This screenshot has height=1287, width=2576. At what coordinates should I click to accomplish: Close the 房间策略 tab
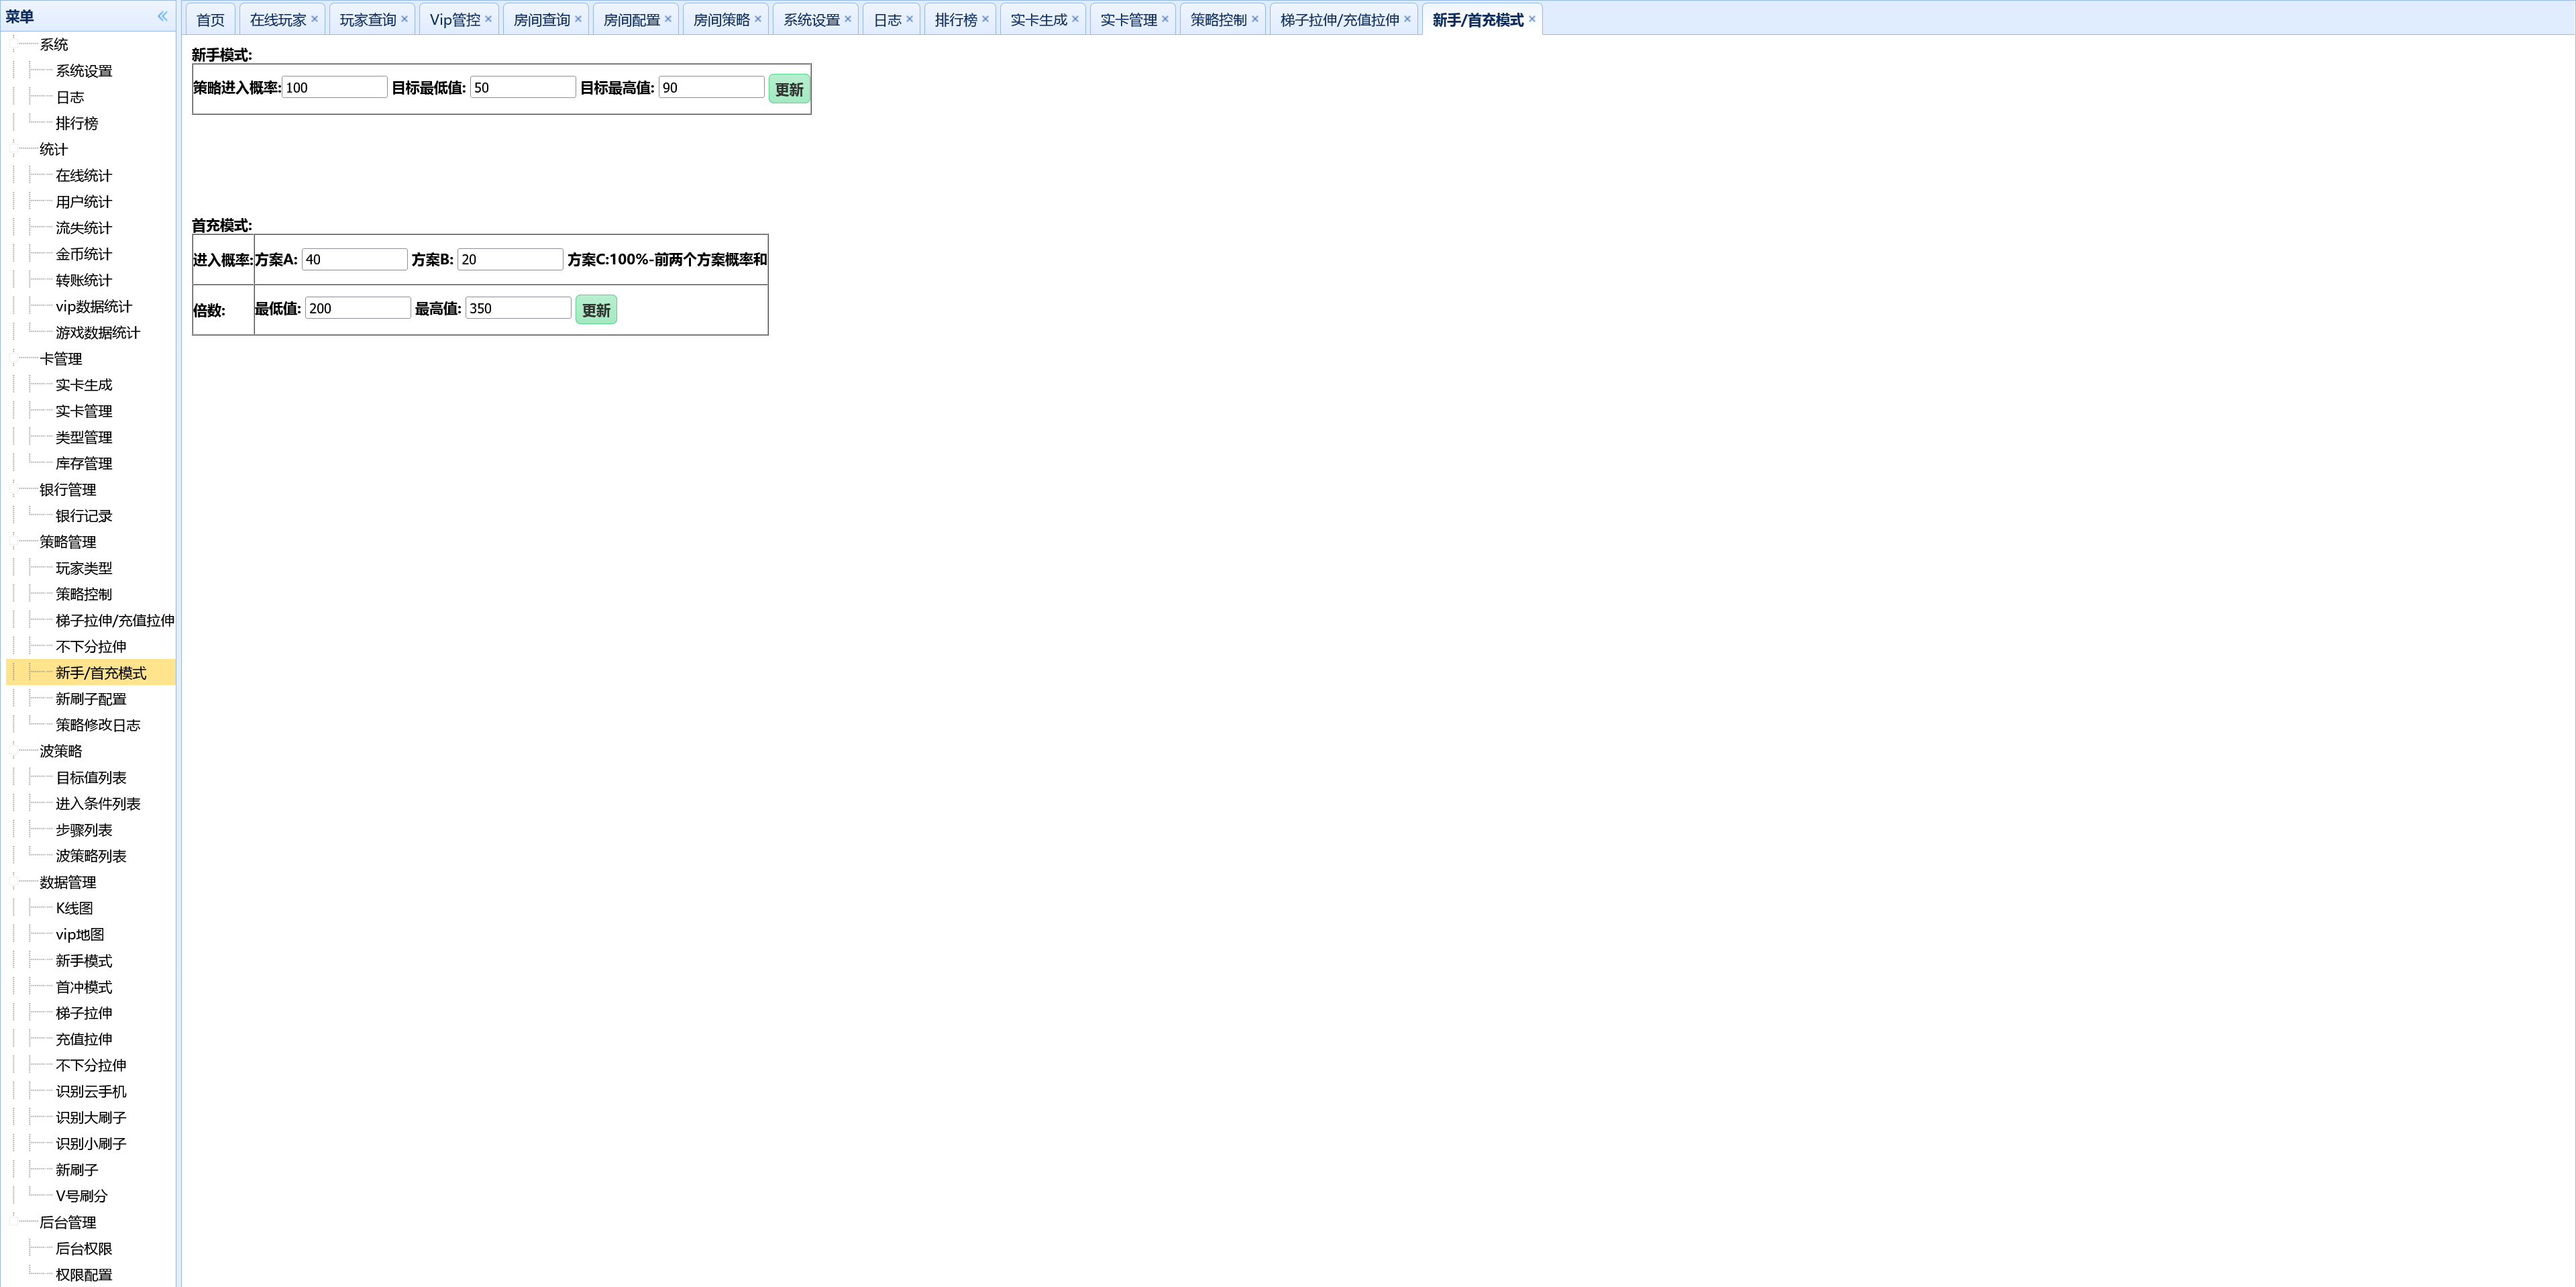click(758, 19)
